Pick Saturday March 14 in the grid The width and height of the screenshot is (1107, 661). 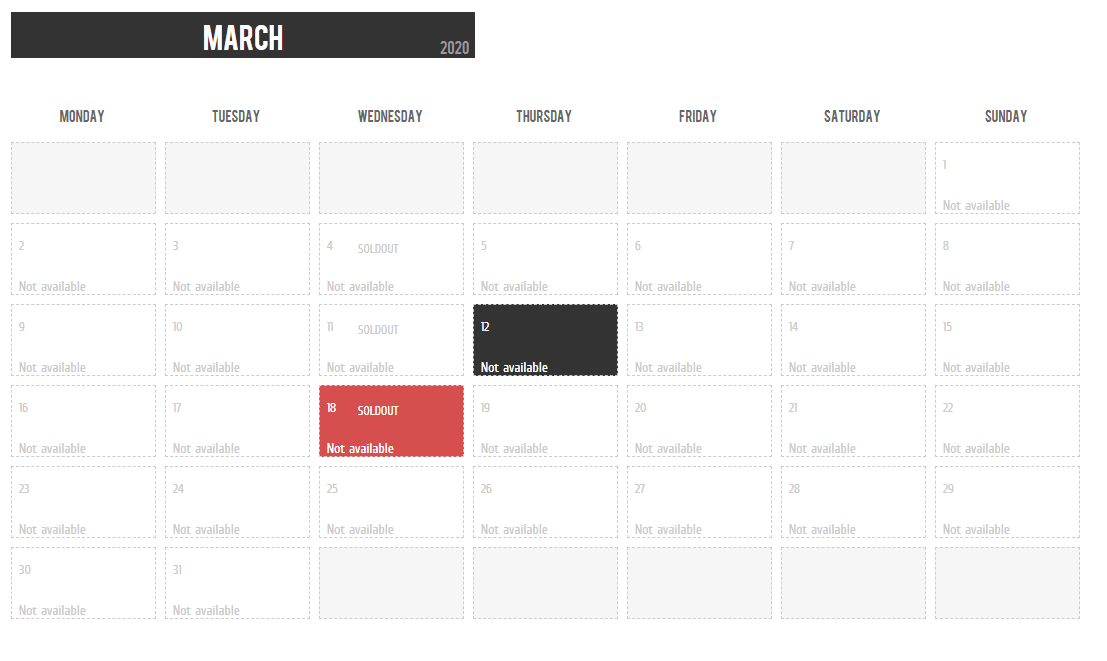point(853,340)
